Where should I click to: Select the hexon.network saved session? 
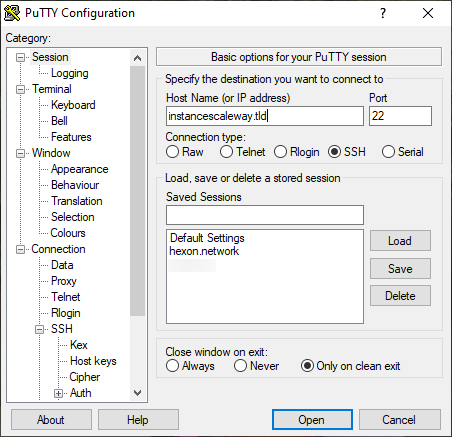(x=204, y=251)
